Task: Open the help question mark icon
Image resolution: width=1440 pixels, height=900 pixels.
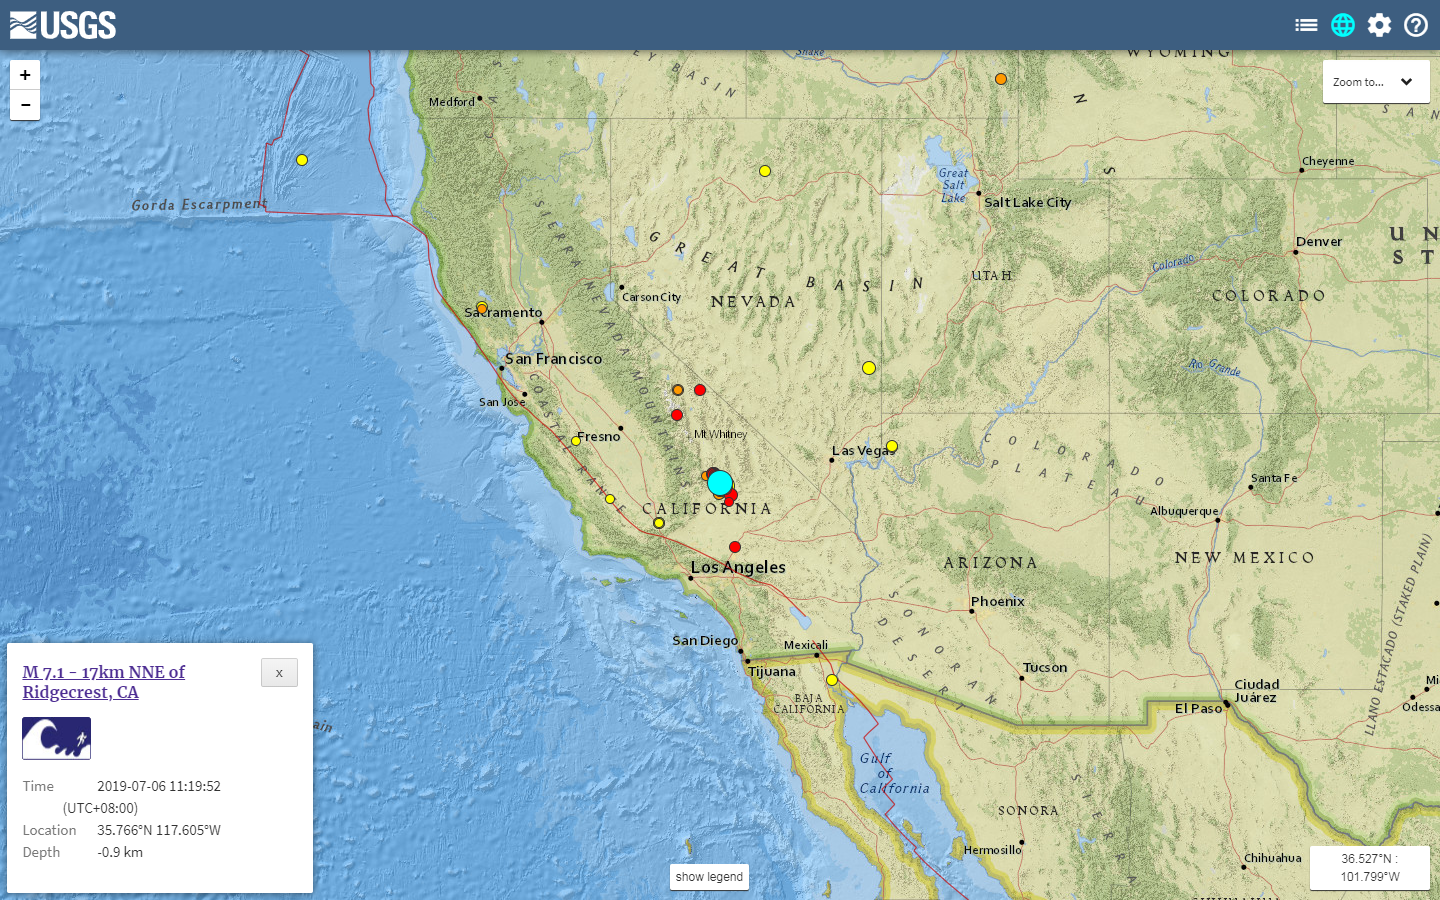Action: coord(1416,25)
